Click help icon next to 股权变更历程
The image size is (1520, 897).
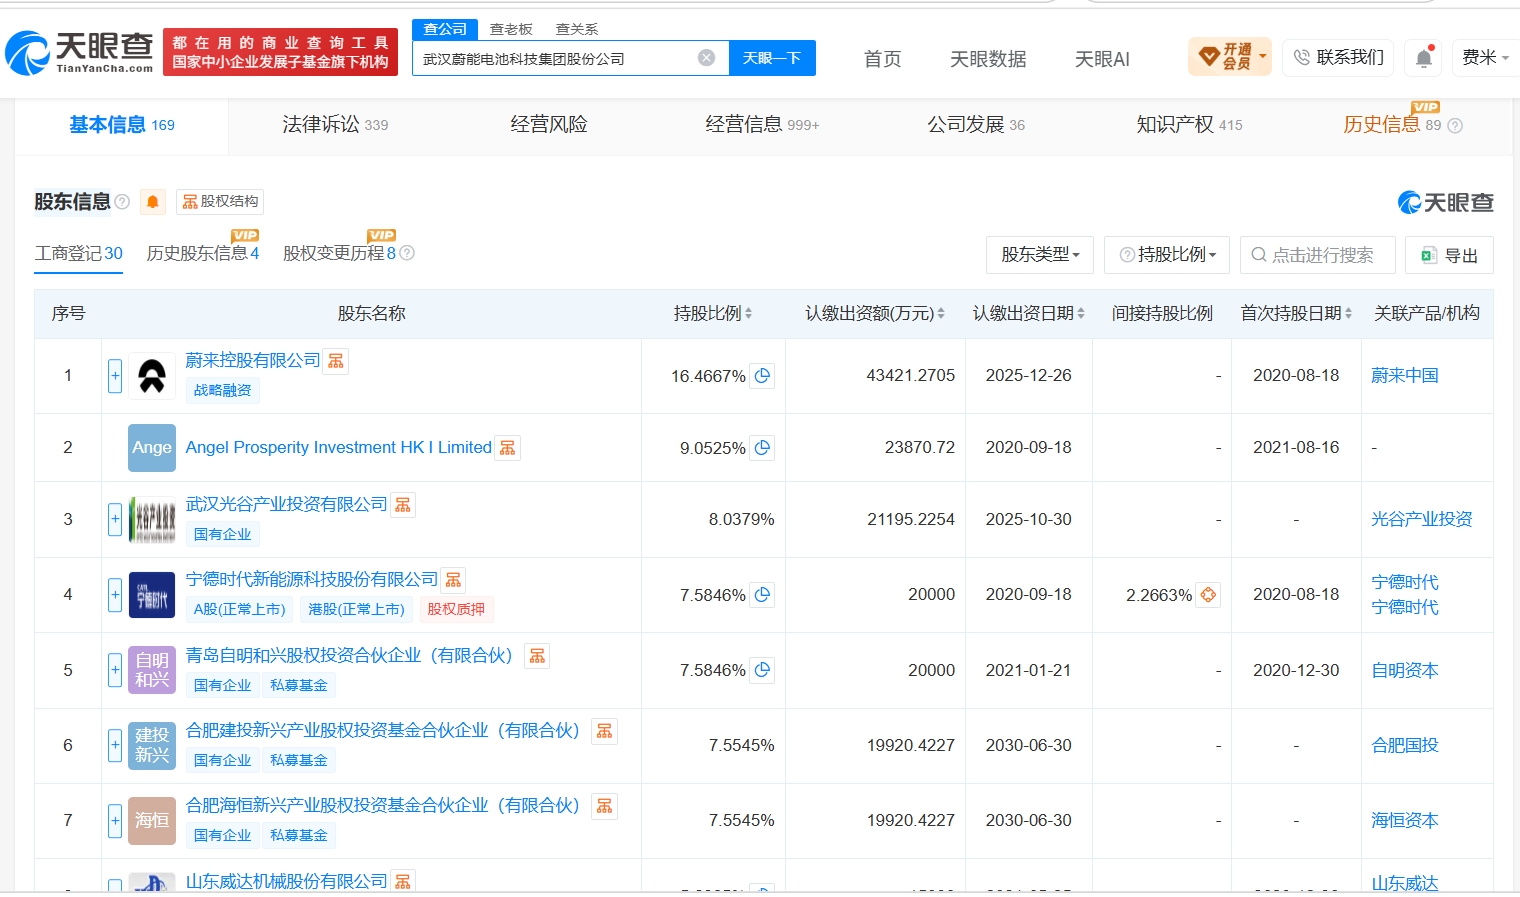tap(407, 254)
